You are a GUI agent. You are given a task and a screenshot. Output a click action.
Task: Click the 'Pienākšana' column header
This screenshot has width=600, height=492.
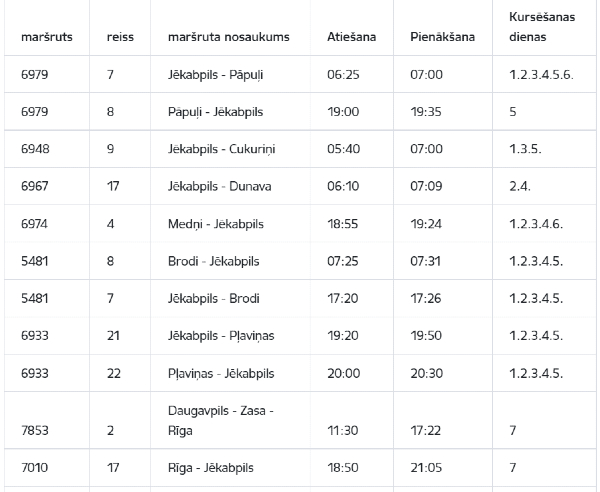(442, 37)
